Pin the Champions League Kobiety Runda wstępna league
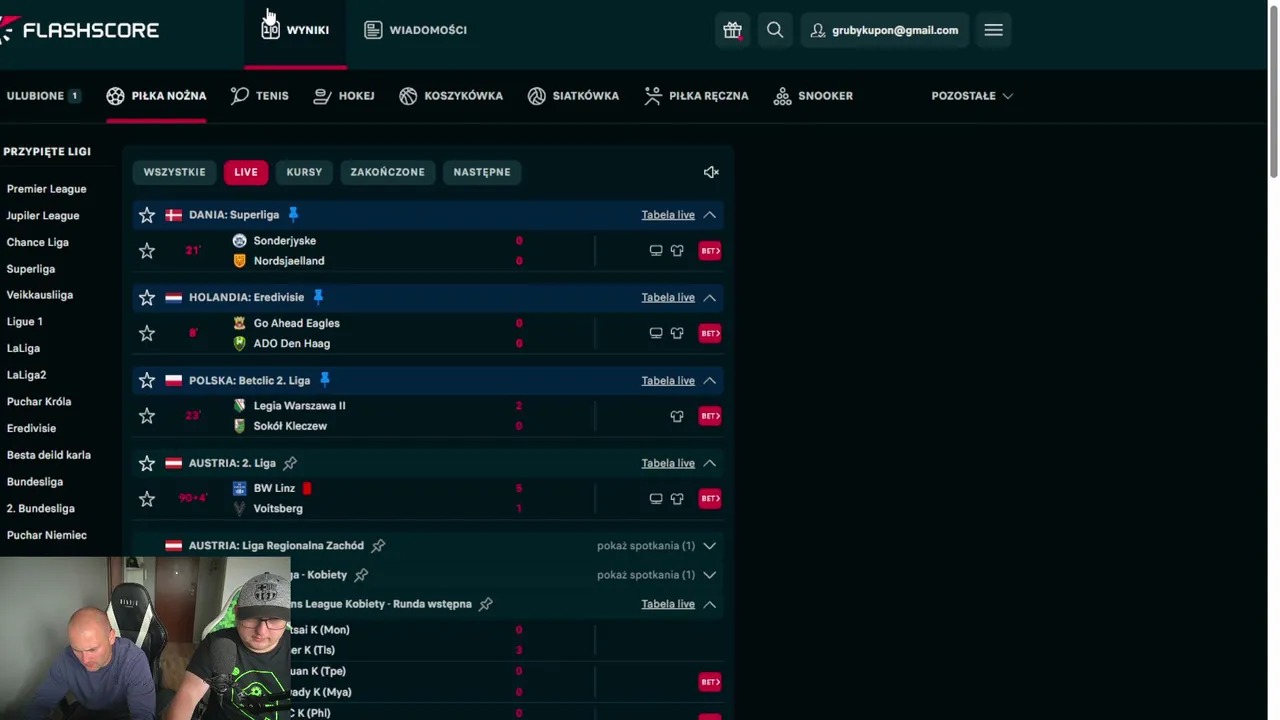The height and width of the screenshot is (720, 1280). click(x=485, y=604)
